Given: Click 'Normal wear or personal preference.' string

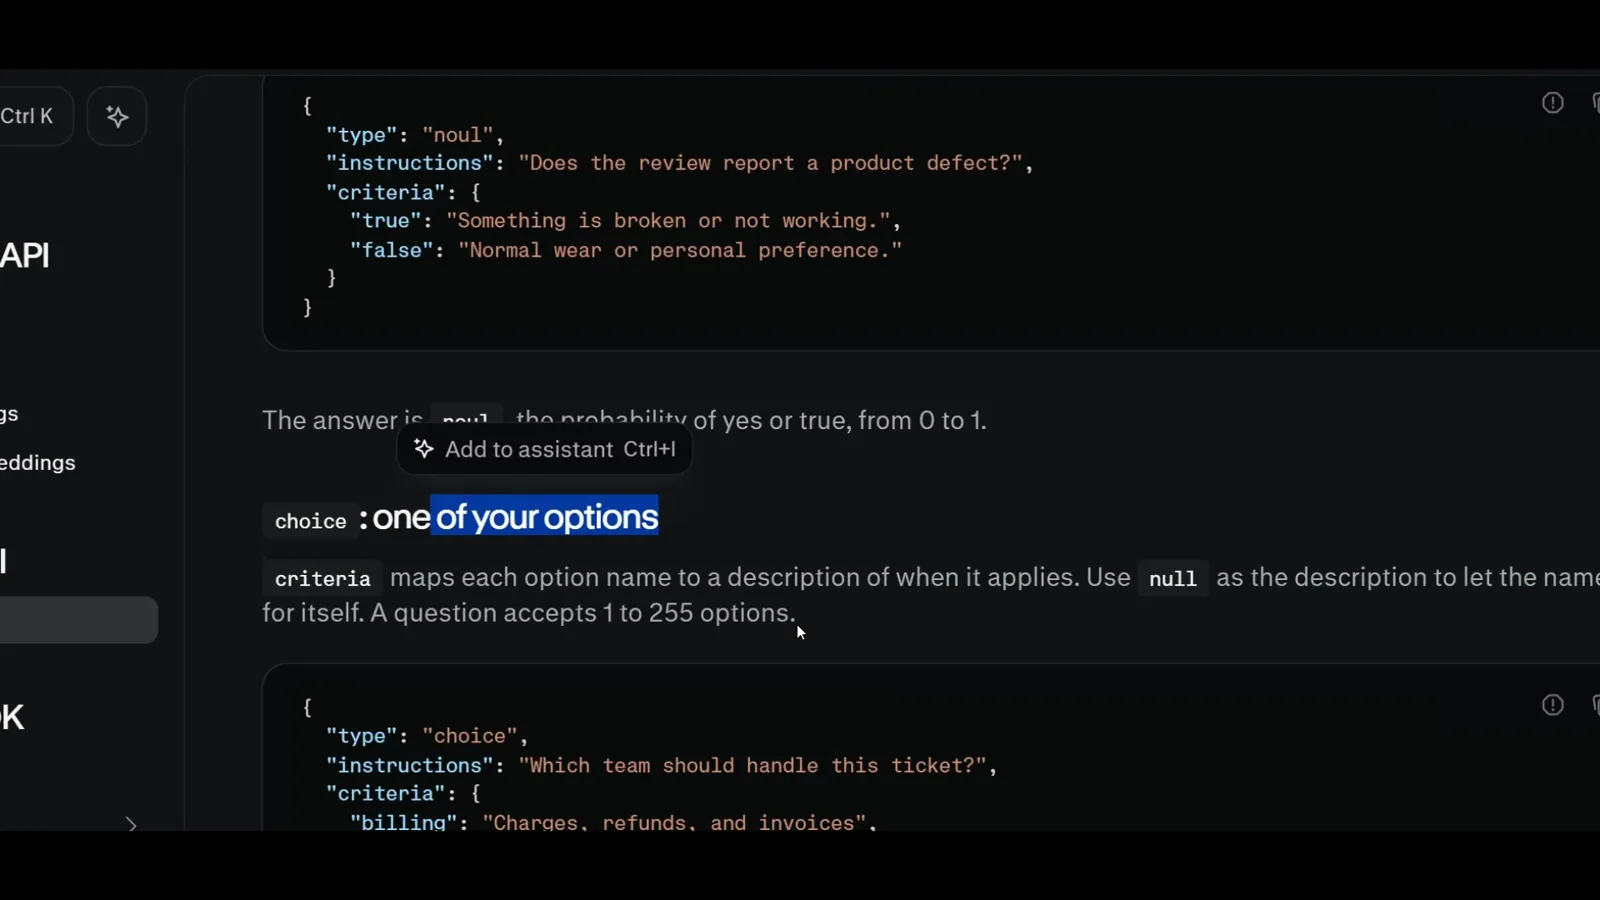Looking at the screenshot, I should [680, 250].
